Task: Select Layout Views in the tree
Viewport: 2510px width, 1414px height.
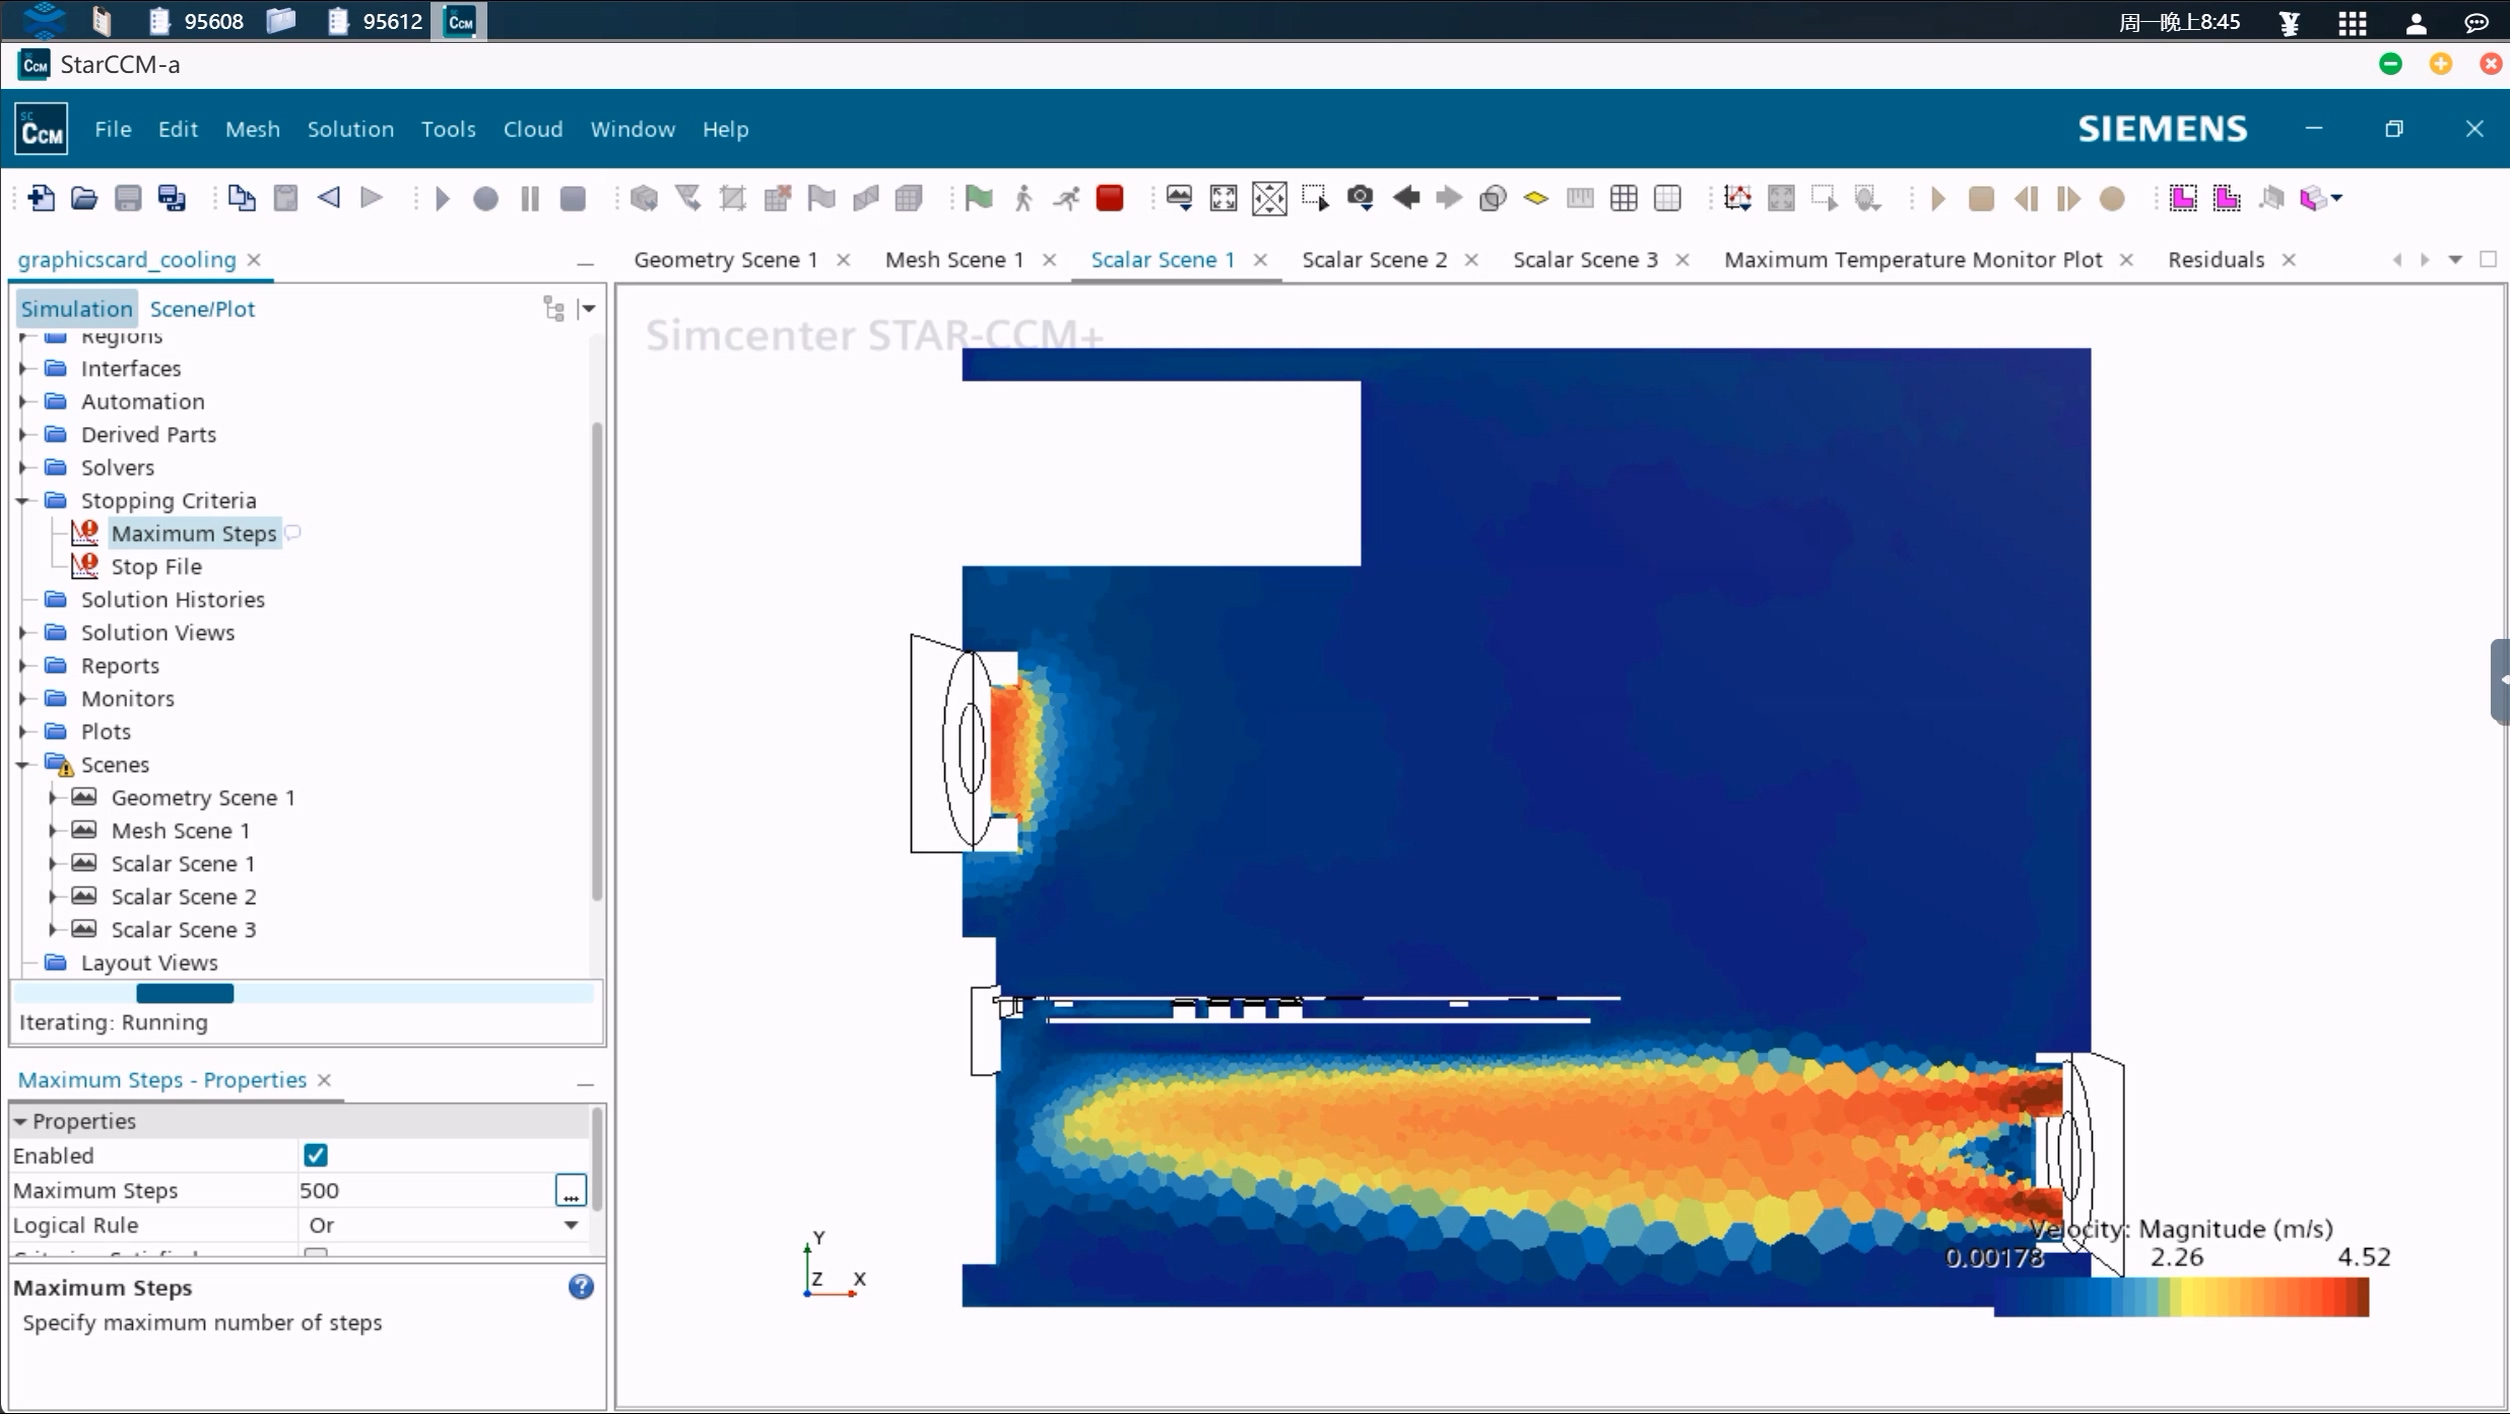Action: [x=149, y=962]
